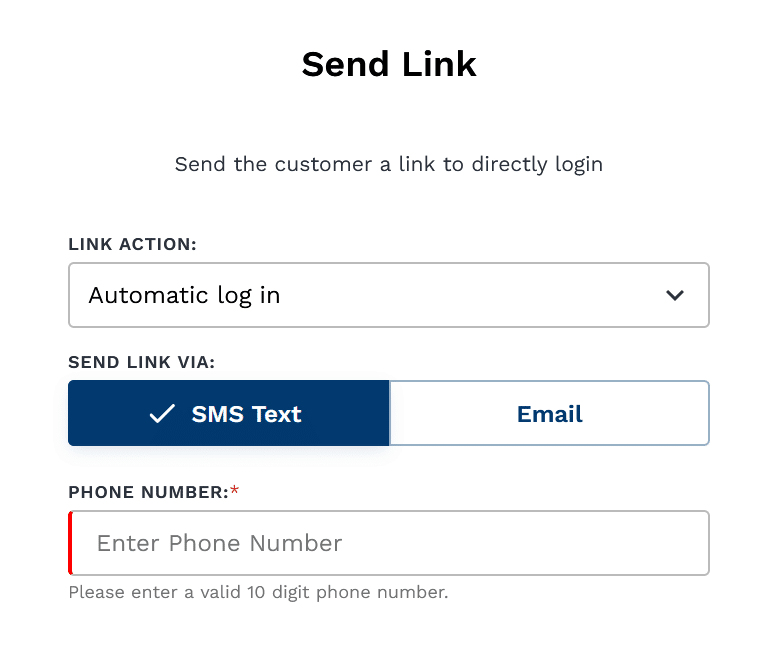Click the empty right end of phone field

(640, 543)
